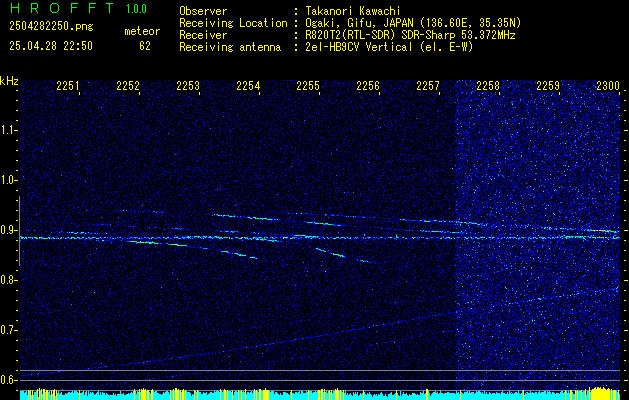This screenshot has width=629, height=400.
Task: Click the 2259 time marker
Action: [548, 85]
